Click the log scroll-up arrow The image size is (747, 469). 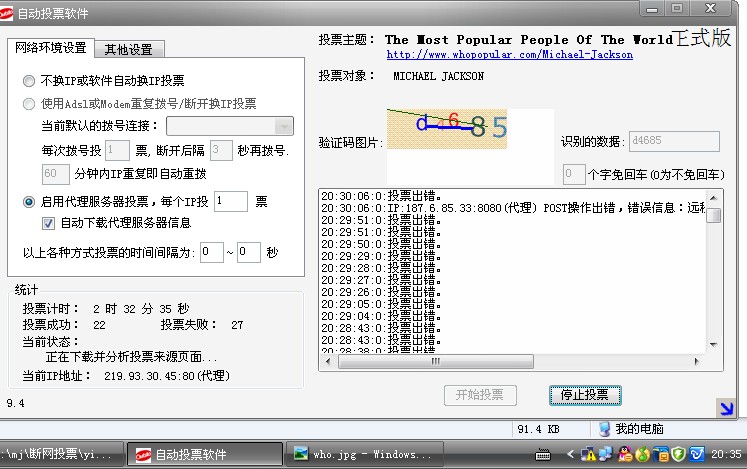713,197
